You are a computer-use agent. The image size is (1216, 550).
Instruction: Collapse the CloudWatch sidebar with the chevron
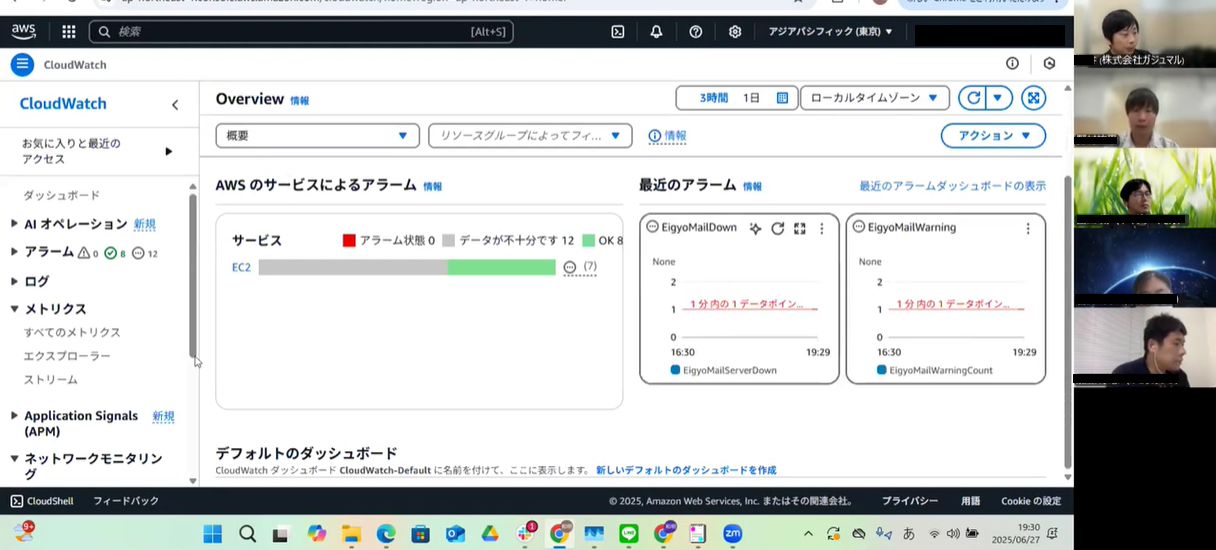coord(175,104)
